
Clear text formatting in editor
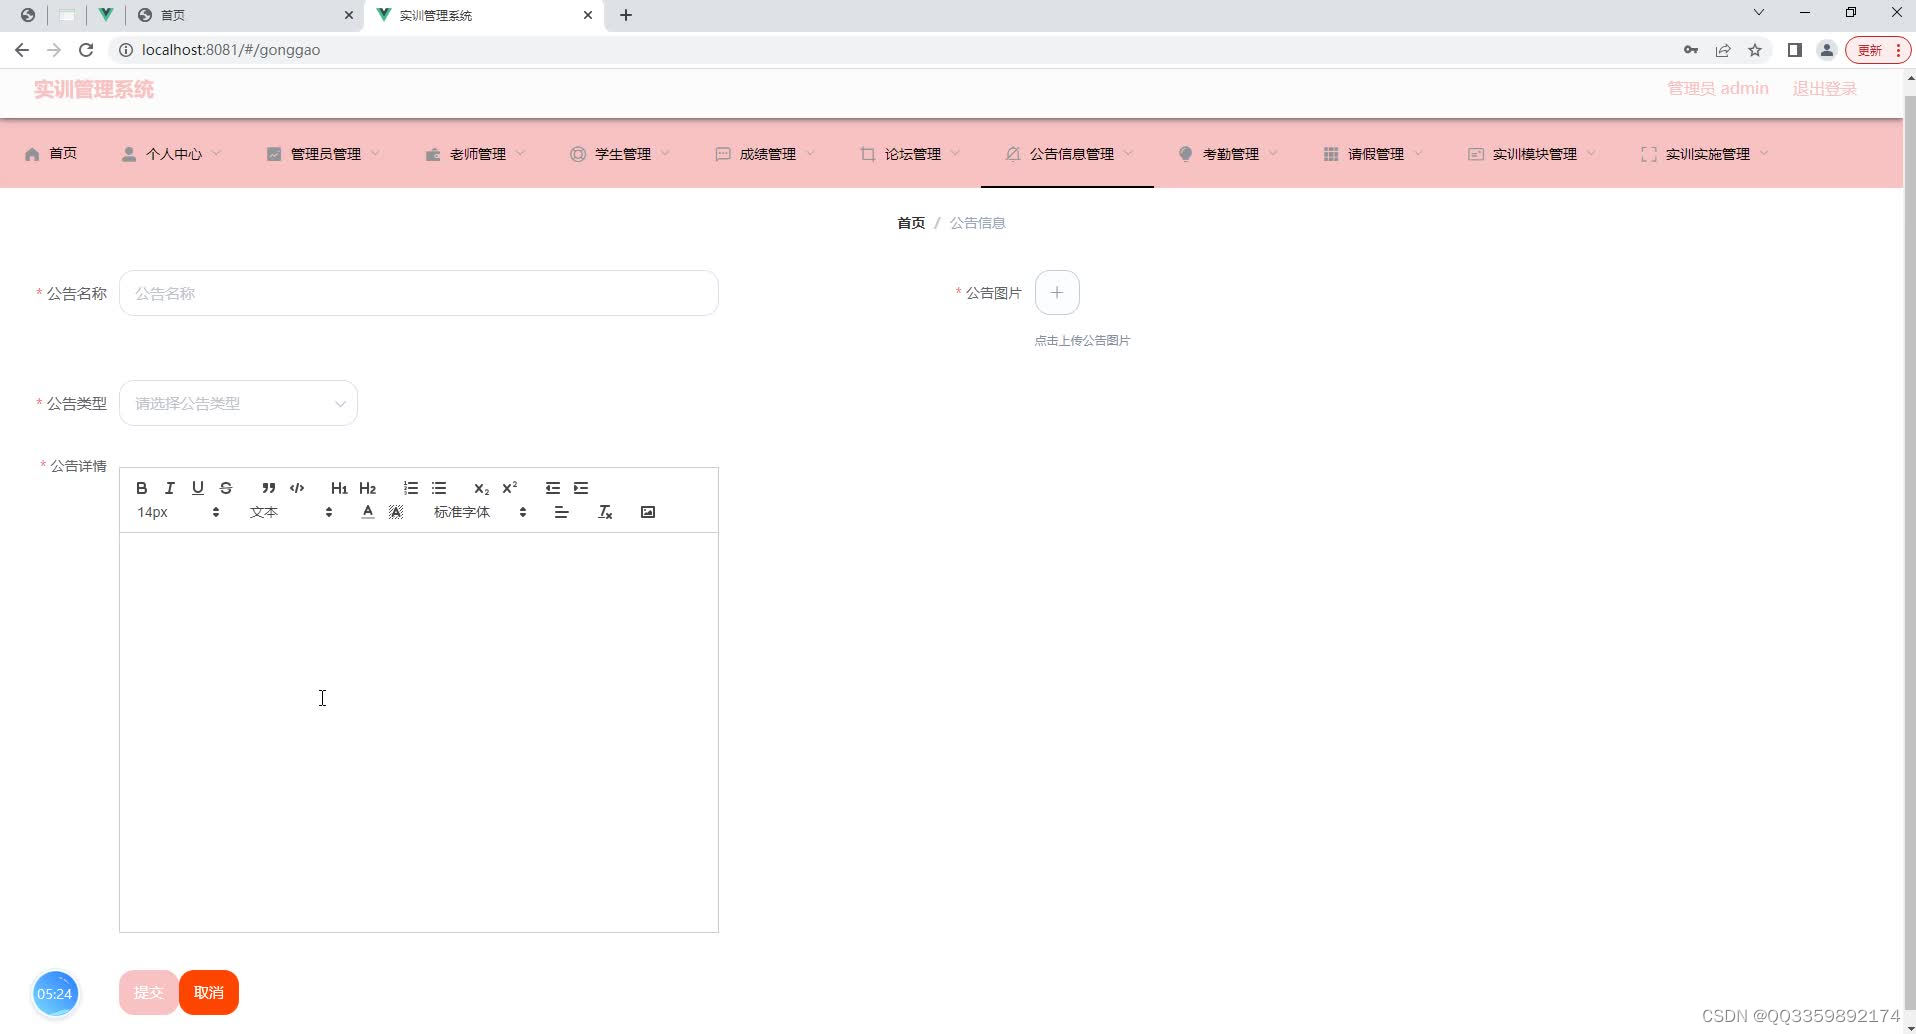coord(605,512)
